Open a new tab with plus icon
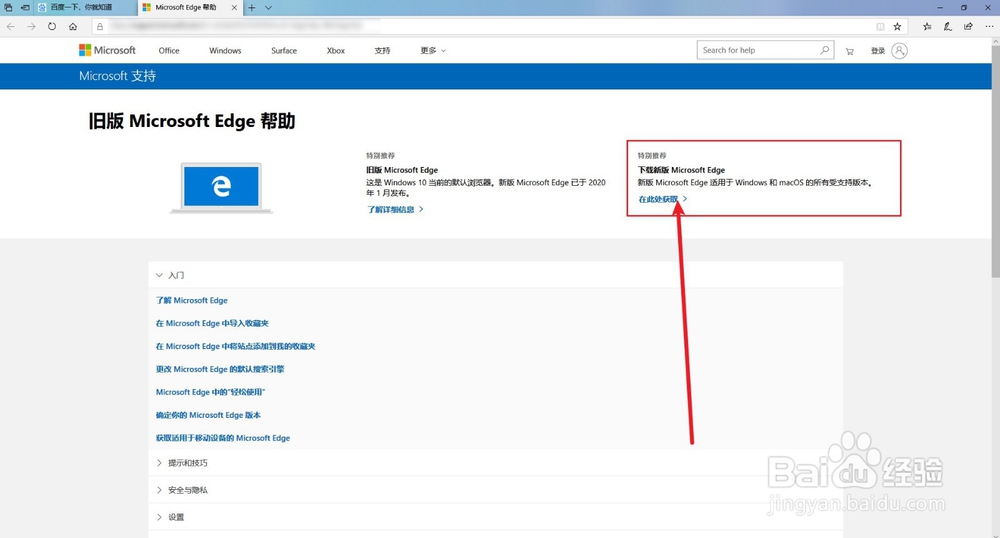This screenshot has height=538, width=1000. pos(252,8)
